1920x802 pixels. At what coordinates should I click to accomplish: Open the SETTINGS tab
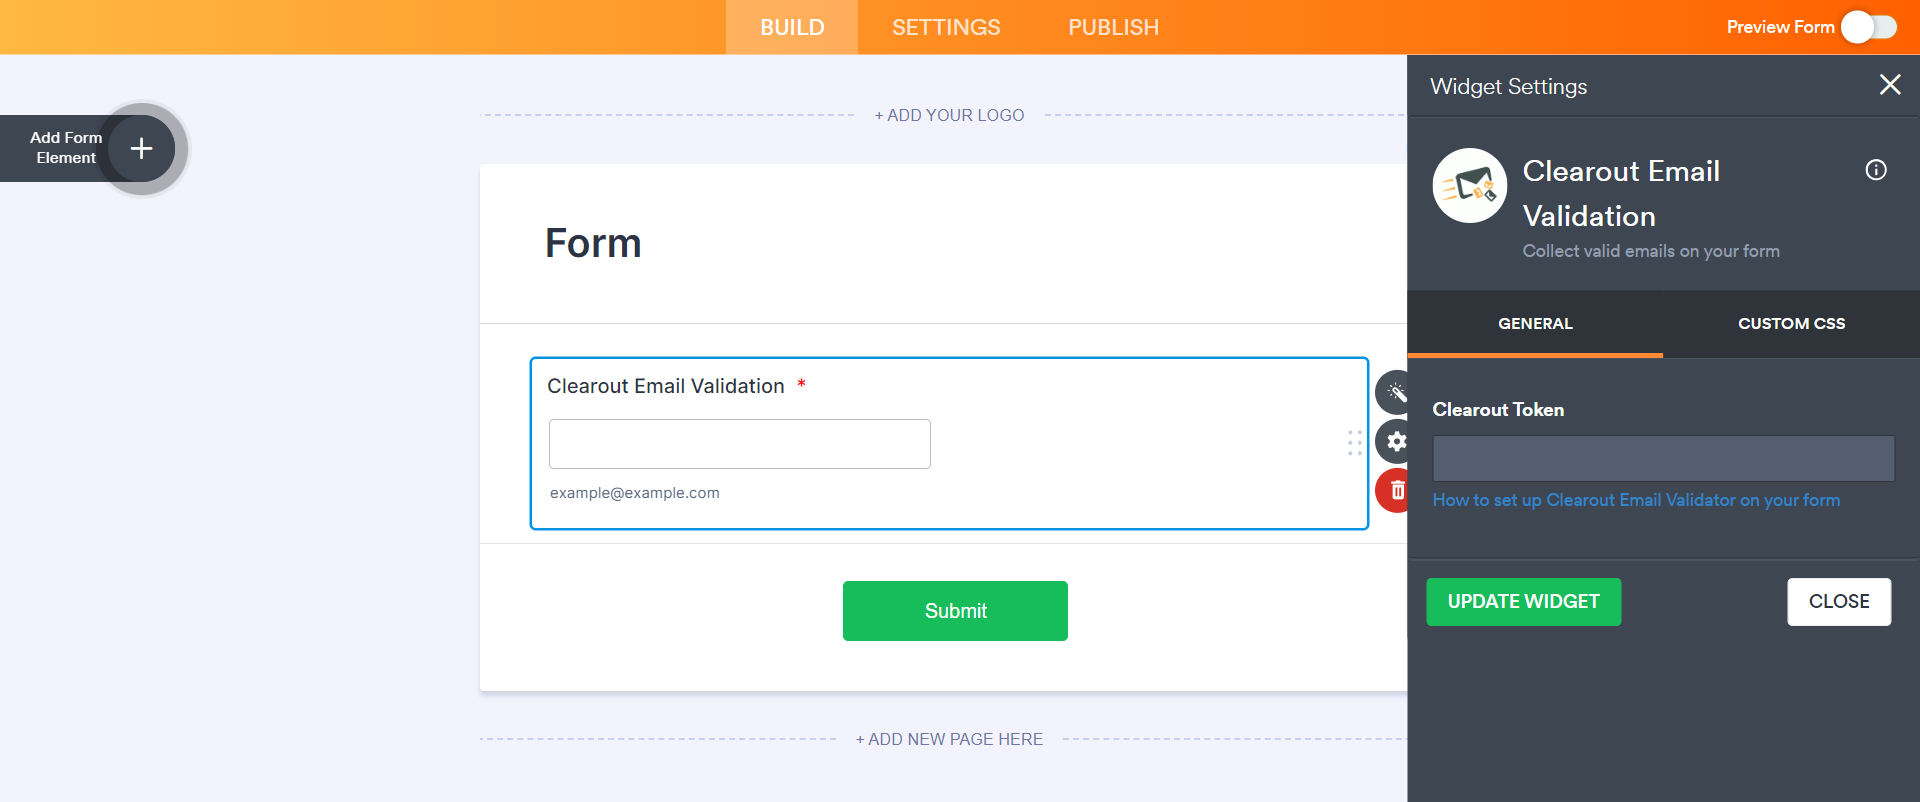click(946, 27)
